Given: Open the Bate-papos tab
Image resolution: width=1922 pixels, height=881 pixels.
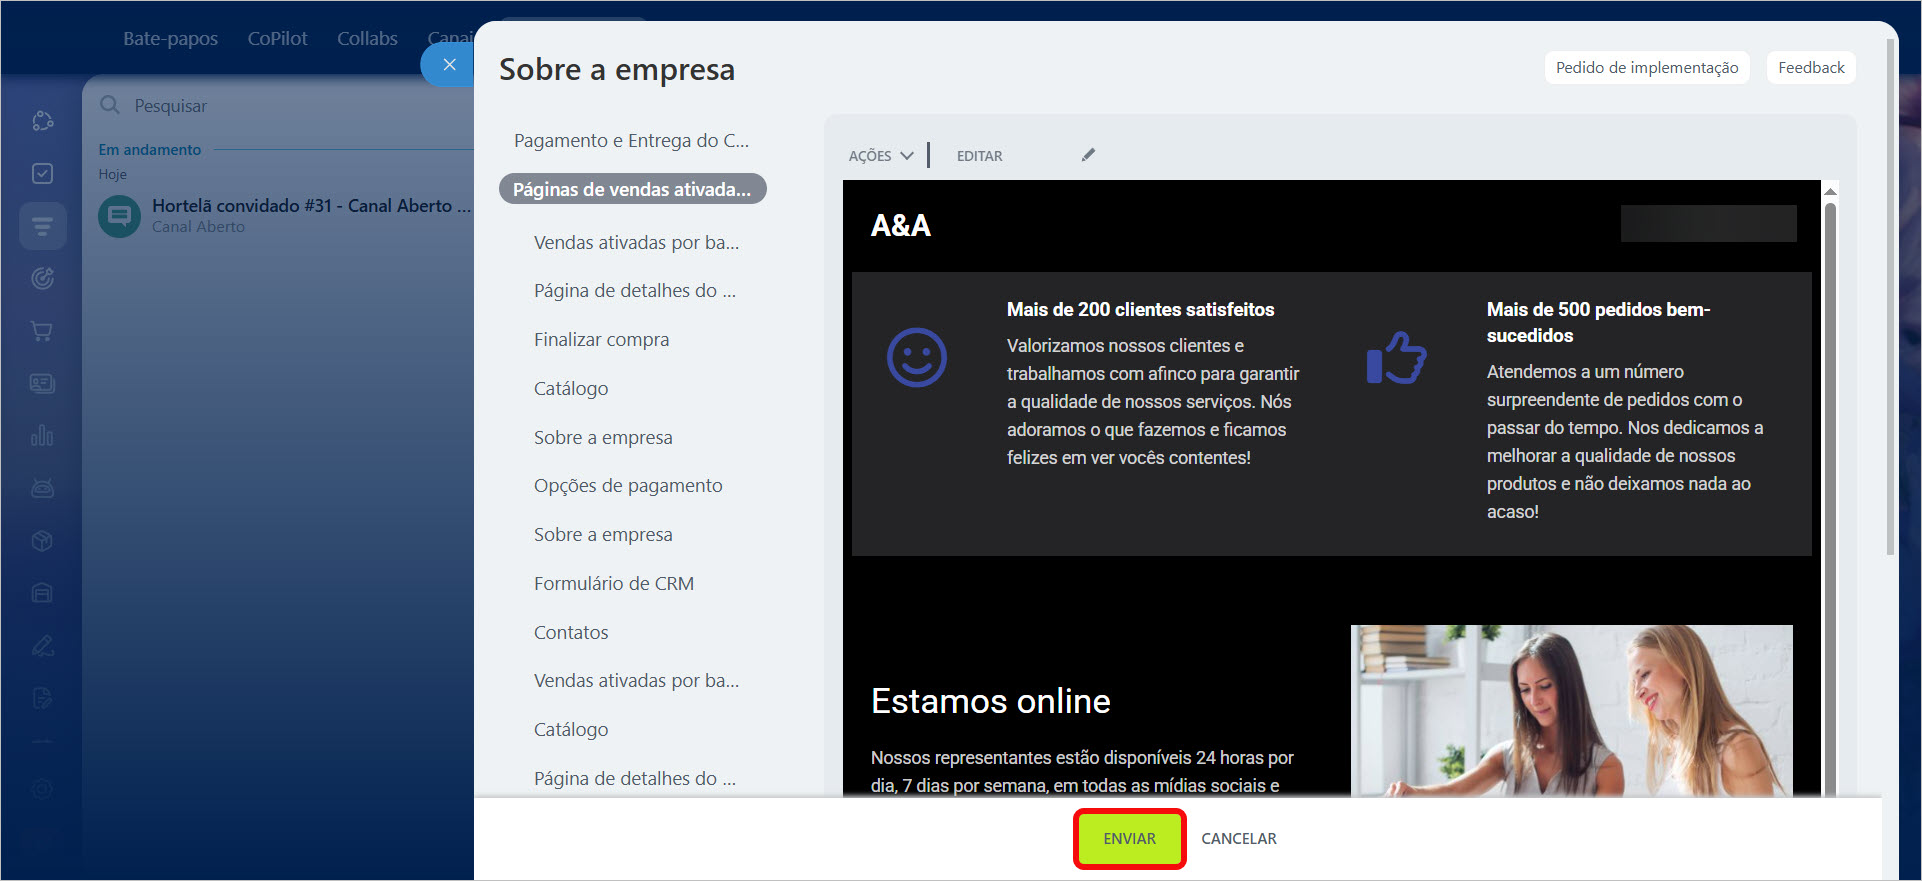Looking at the screenshot, I should [170, 39].
